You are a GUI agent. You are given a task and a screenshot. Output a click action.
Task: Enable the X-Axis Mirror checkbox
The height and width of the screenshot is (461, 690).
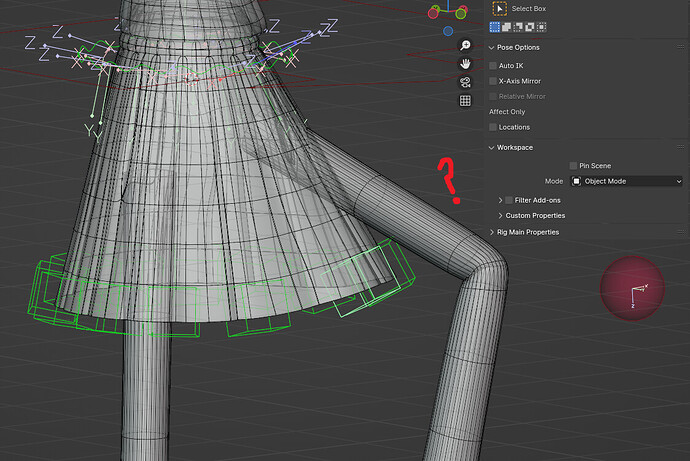(493, 81)
